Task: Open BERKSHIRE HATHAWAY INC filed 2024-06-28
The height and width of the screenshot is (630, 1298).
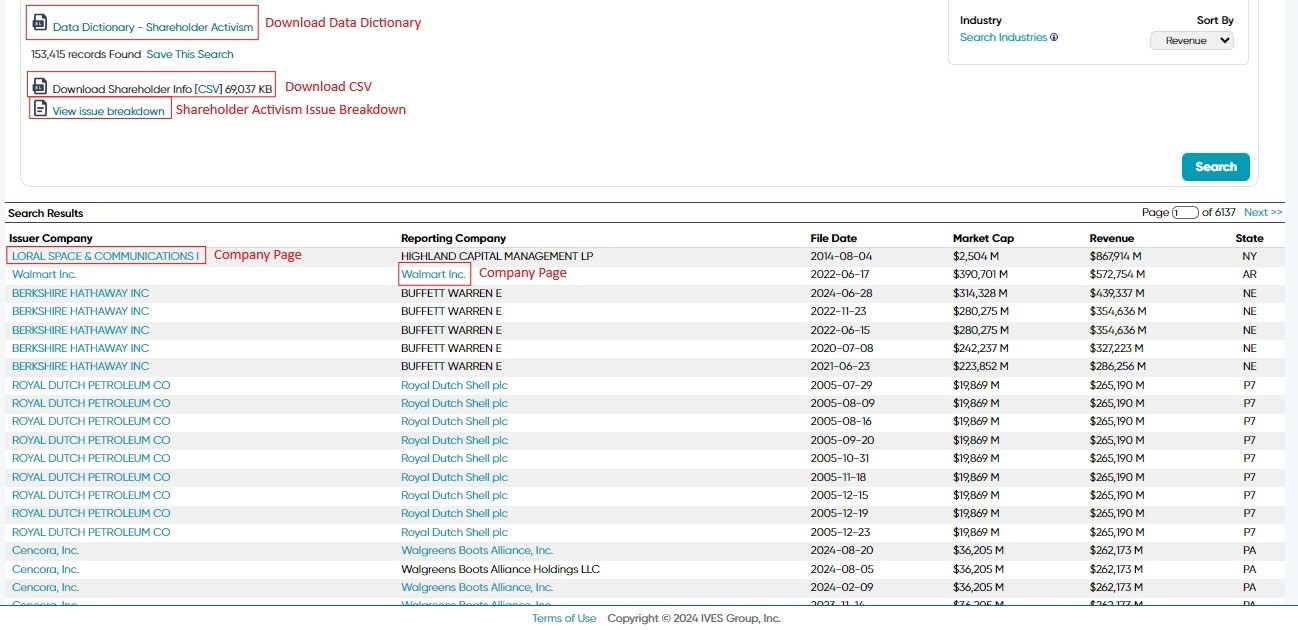Action: [x=80, y=293]
